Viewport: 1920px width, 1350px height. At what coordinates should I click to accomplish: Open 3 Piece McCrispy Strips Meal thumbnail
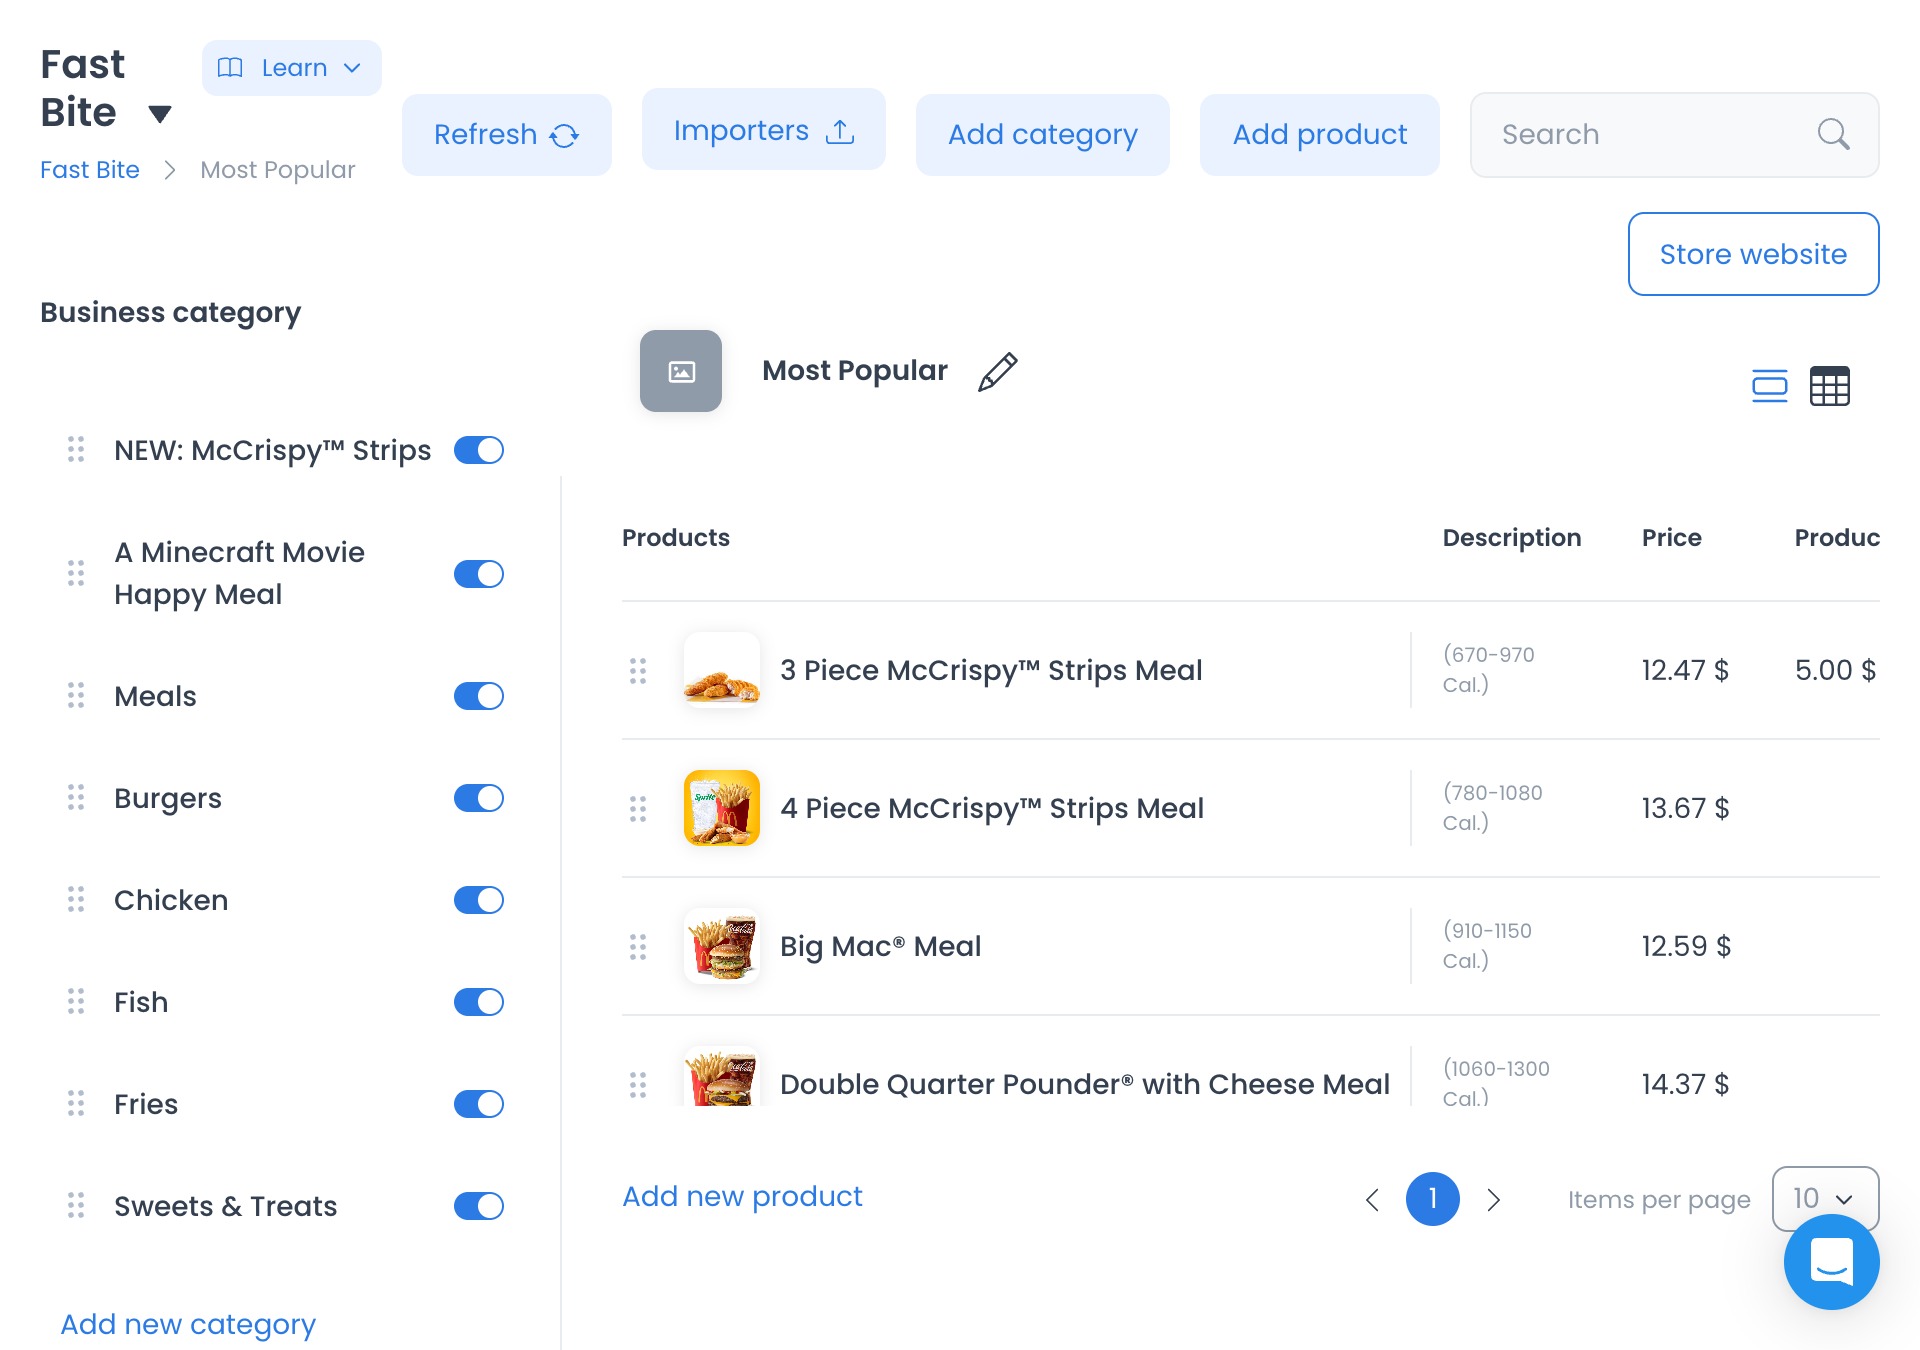721,670
